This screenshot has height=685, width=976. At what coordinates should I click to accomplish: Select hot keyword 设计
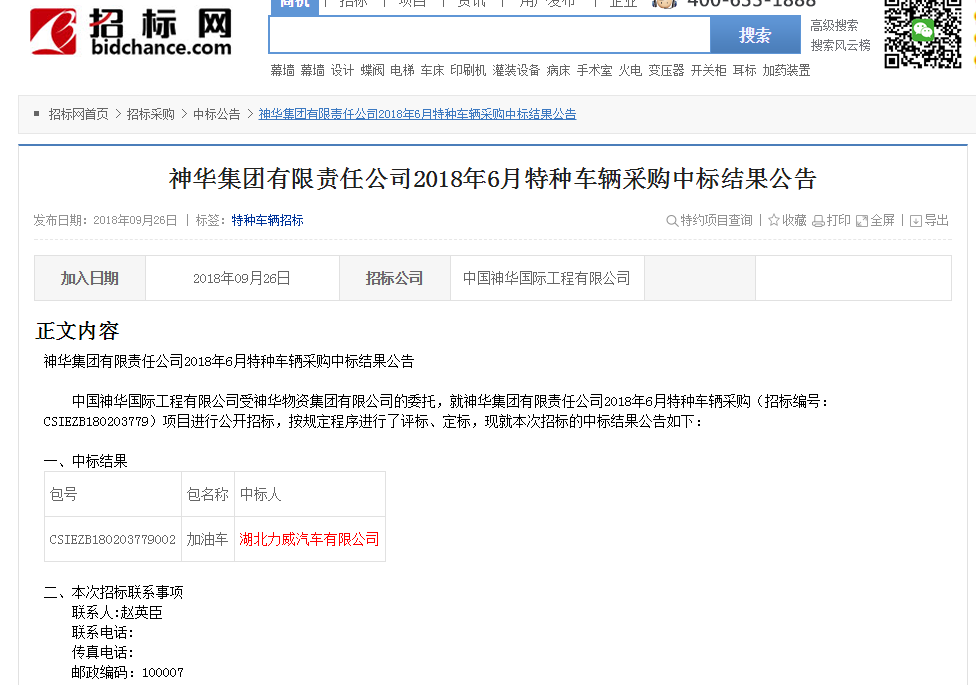342,70
